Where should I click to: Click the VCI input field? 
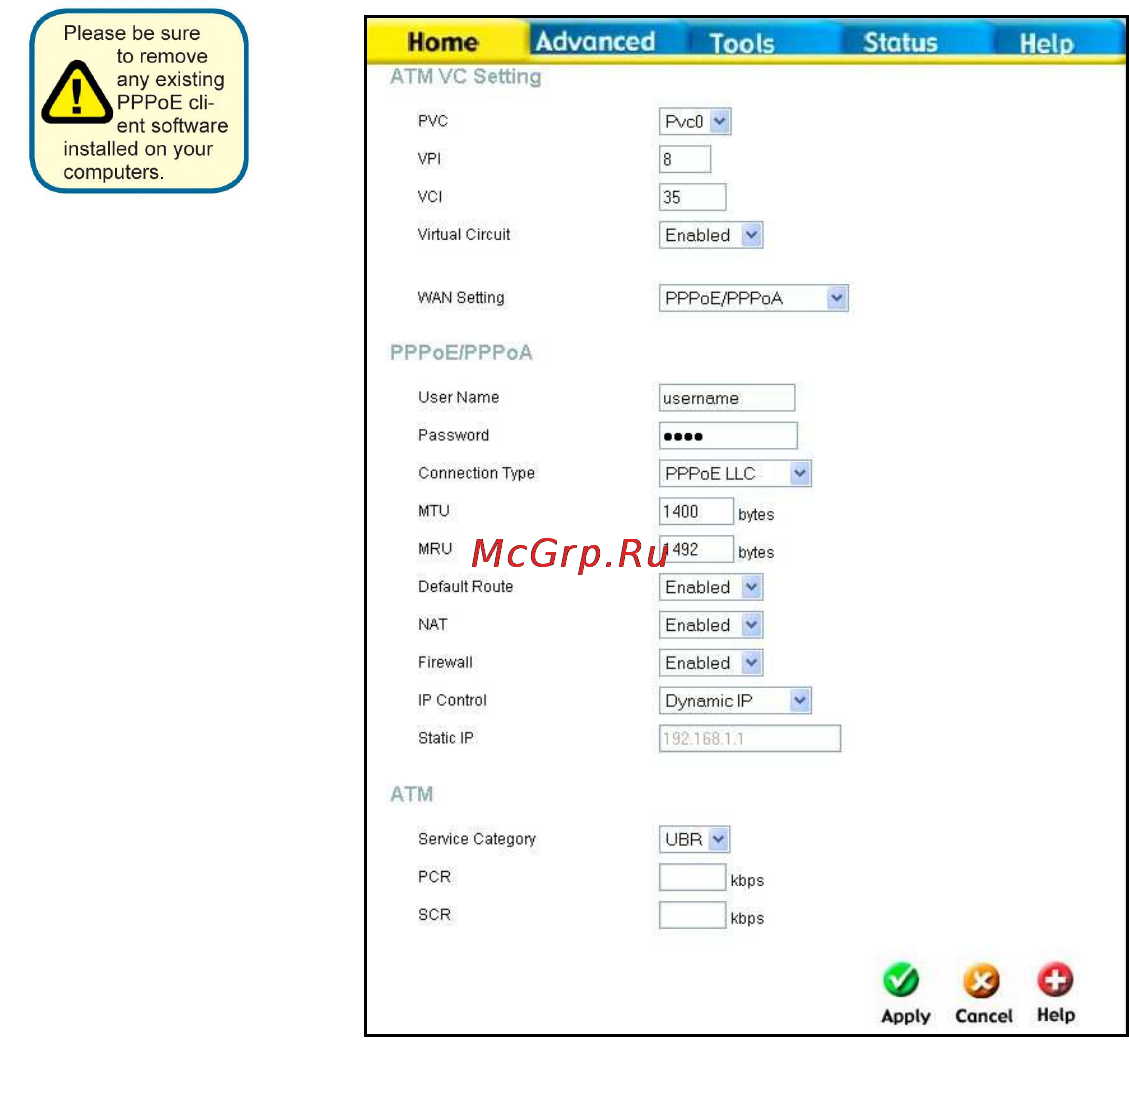(693, 197)
